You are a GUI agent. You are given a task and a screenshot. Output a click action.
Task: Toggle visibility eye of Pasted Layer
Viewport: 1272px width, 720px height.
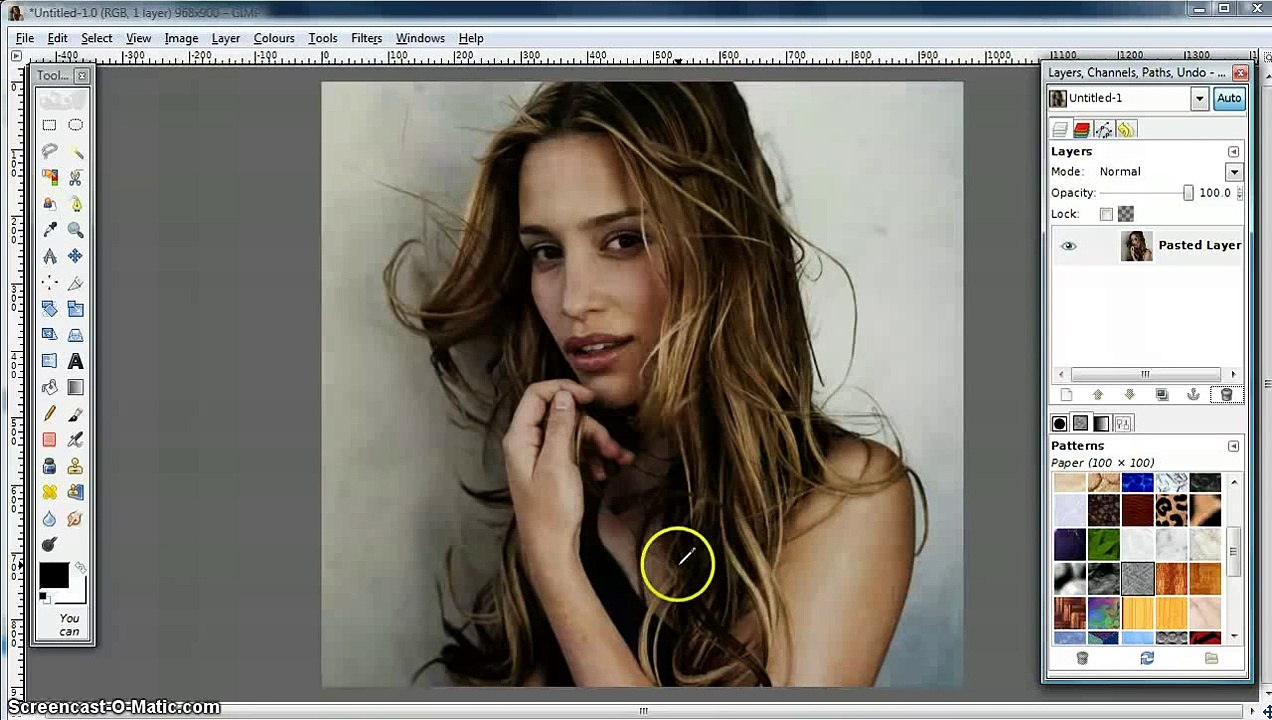tap(1069, 246)
